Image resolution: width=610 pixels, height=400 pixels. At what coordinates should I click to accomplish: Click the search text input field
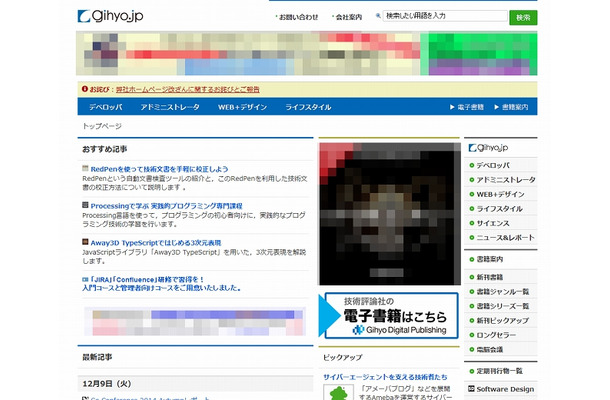[445, 16]
